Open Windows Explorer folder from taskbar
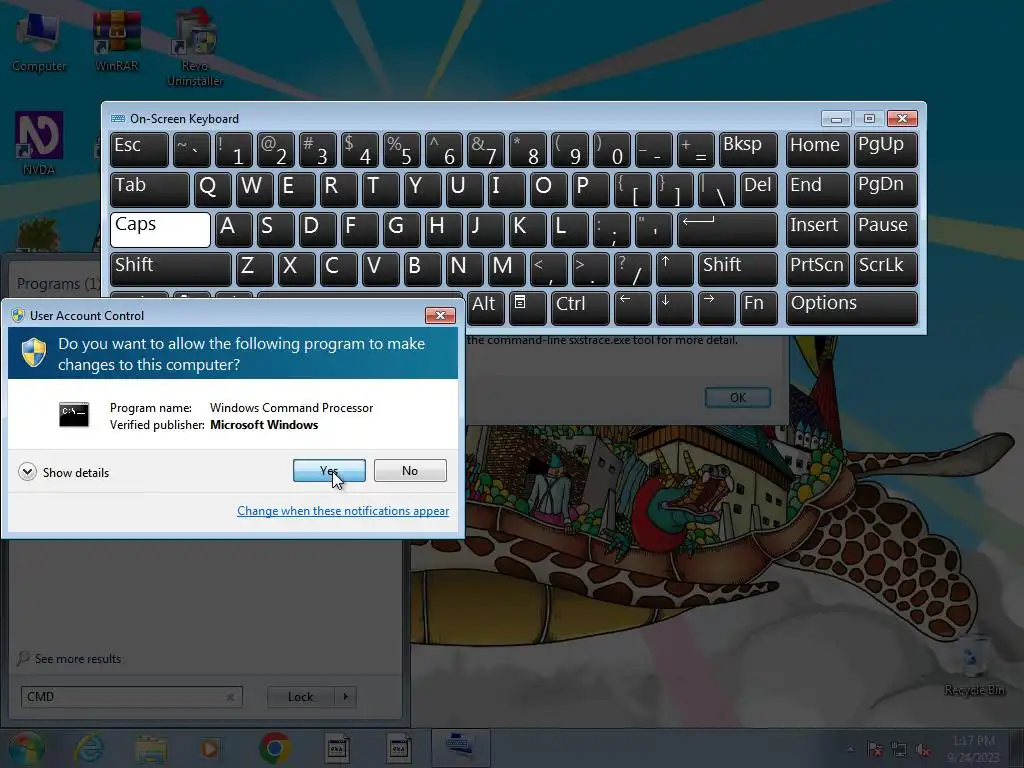The height and width of the screenshot is (768, 1024). [x=151, y=748]
